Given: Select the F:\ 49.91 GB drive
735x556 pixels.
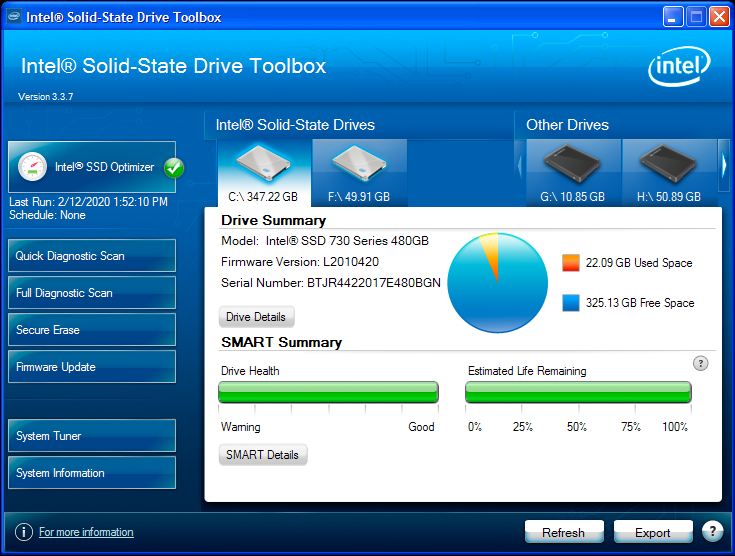Looking at the screenshot, I should [359, 173].
